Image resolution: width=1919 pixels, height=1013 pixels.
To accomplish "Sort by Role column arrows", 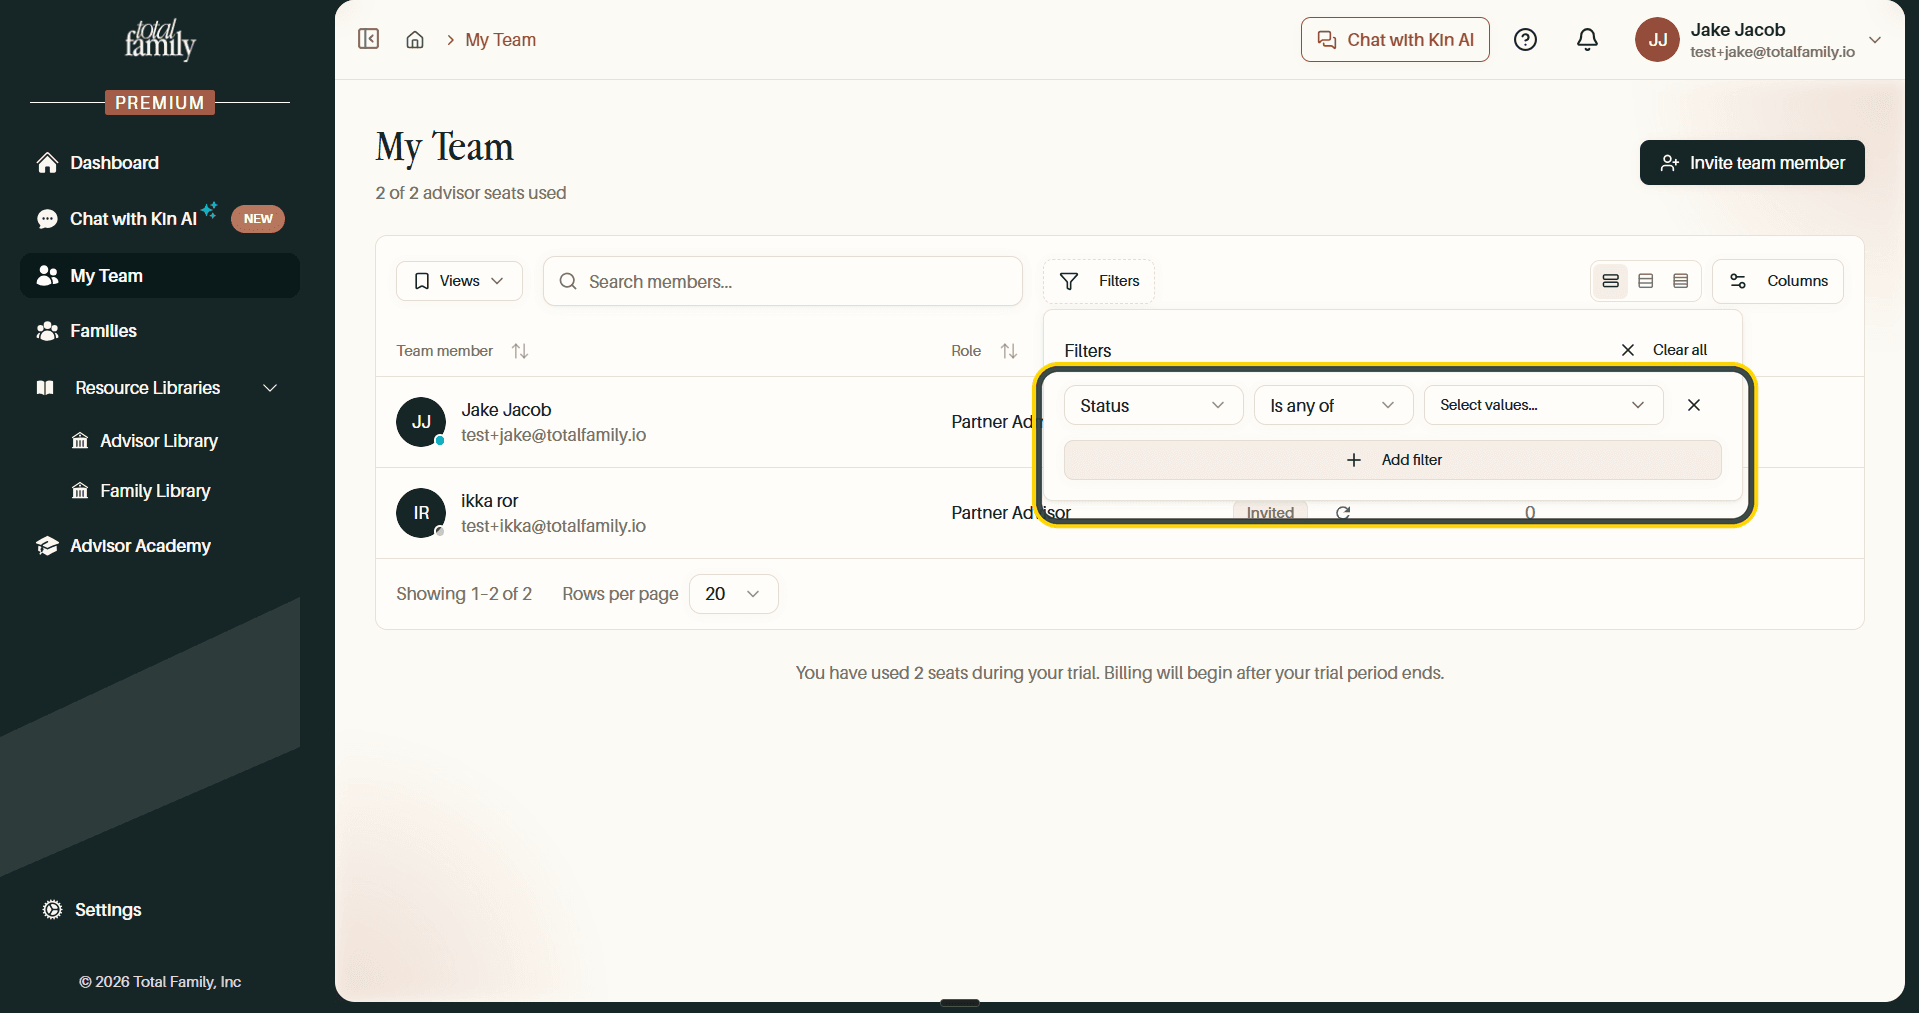I will 1009,351.
